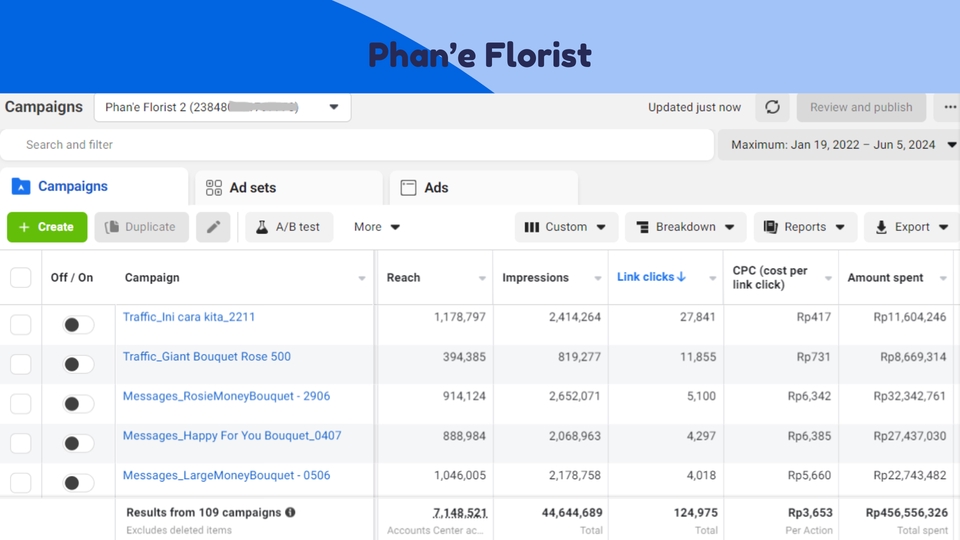Click Review and publish button

[x=861, y=107]
